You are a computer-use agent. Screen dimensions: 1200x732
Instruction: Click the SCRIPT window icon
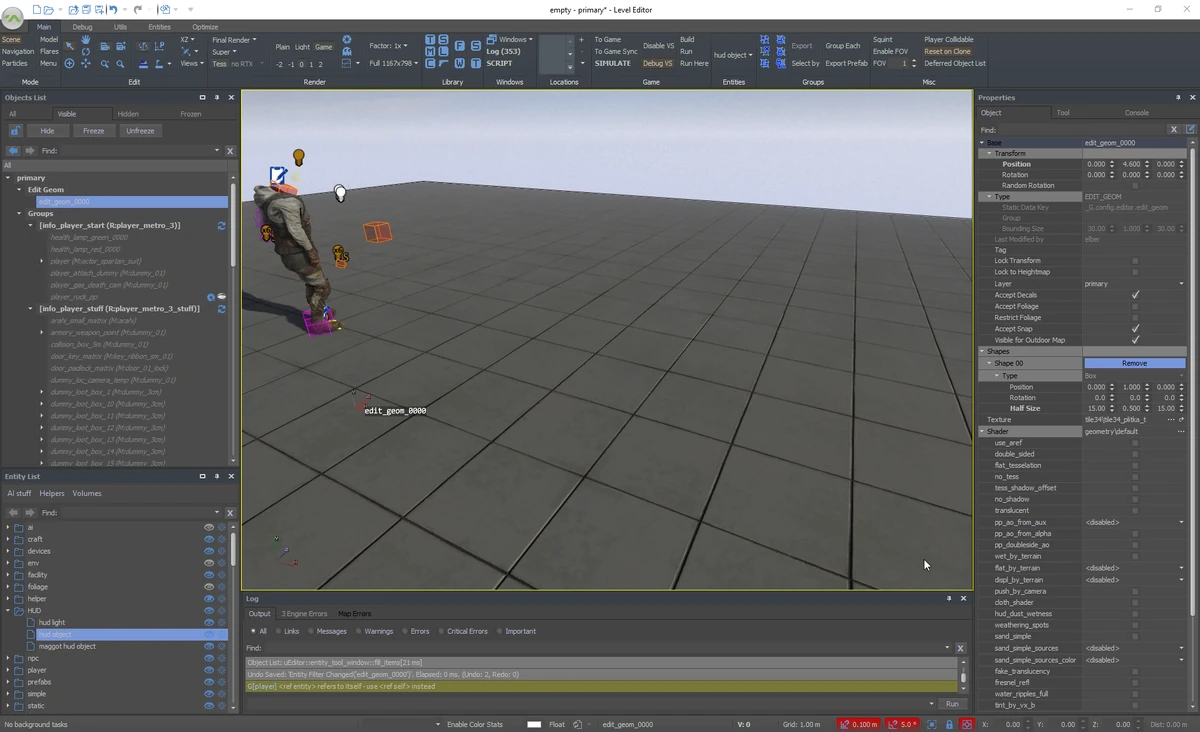499,62
